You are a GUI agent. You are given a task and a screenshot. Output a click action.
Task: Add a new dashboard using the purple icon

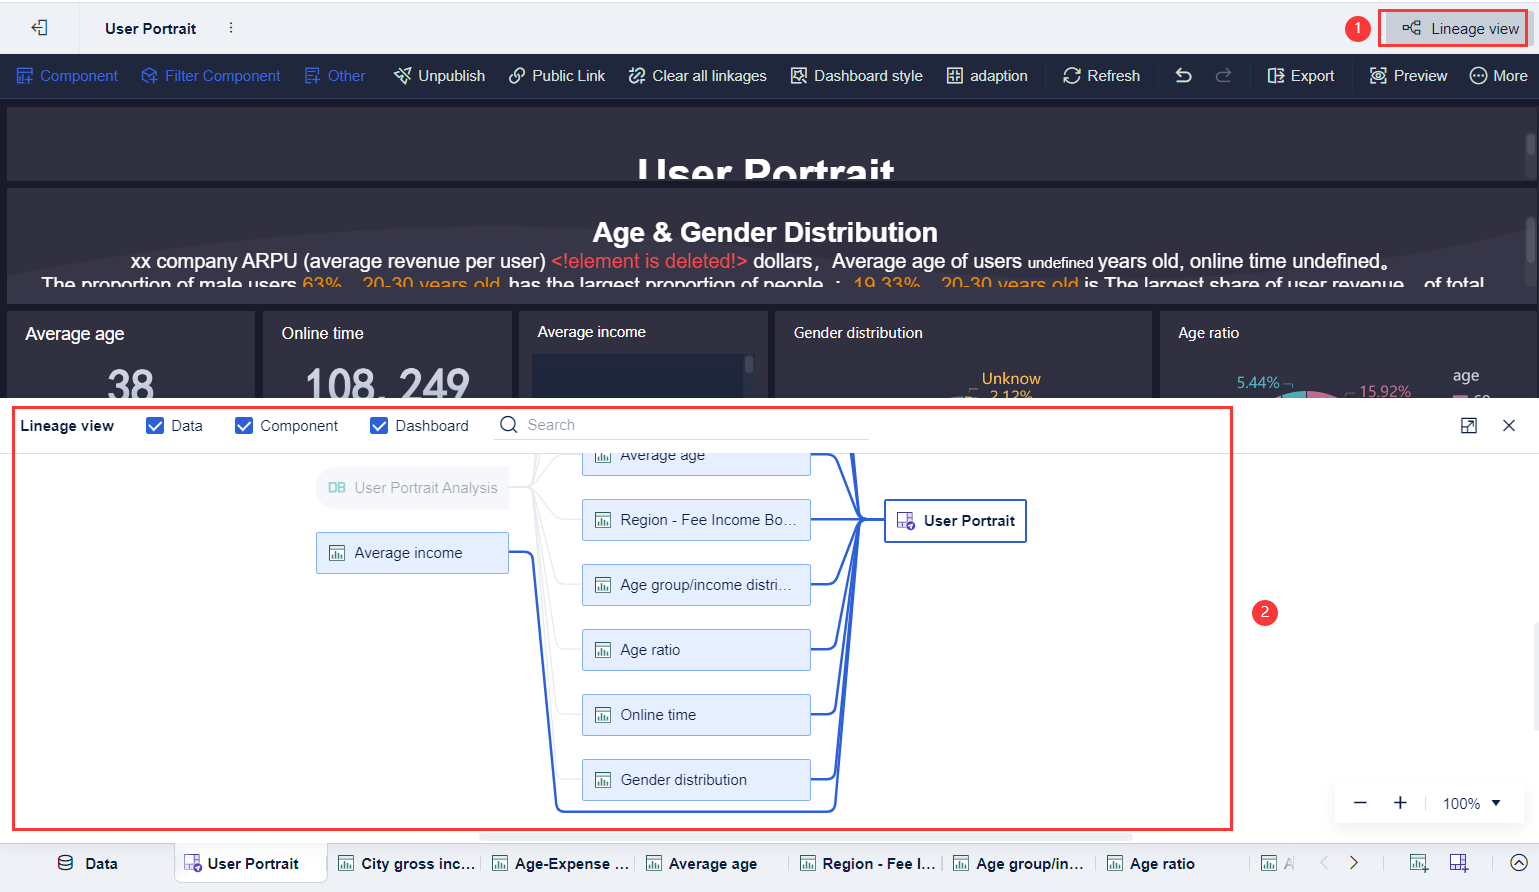[1459, 862]
